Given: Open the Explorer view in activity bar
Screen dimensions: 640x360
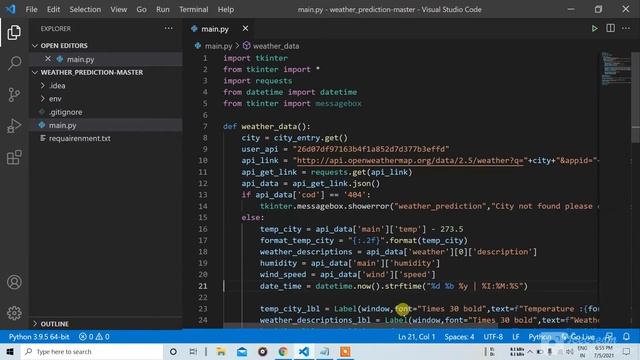Looking at the screenshot, I should 14,33.
